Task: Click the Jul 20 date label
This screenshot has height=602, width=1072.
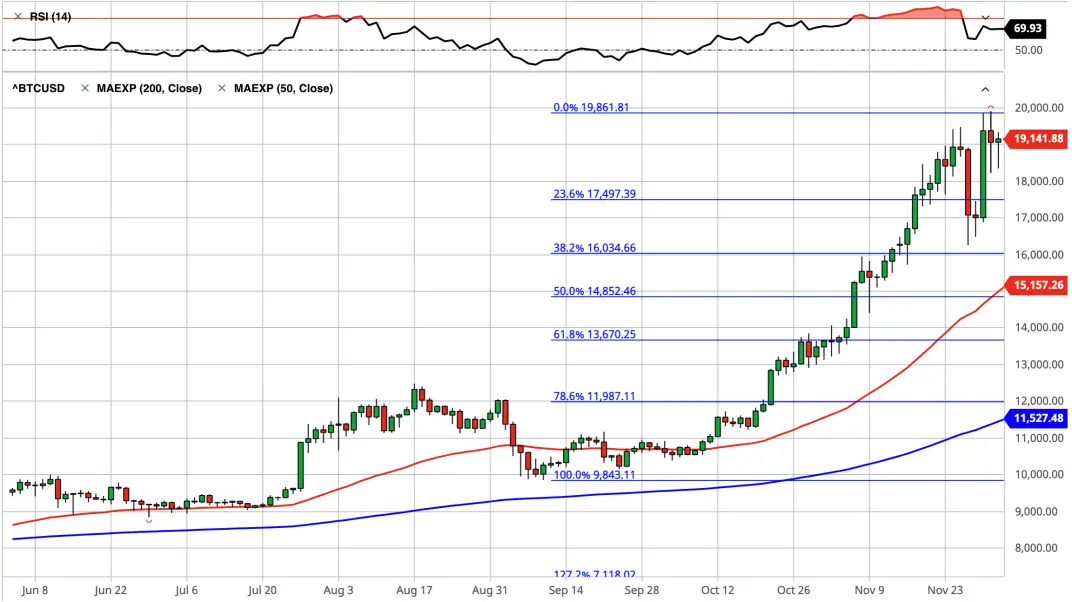Action: [263, 590]
